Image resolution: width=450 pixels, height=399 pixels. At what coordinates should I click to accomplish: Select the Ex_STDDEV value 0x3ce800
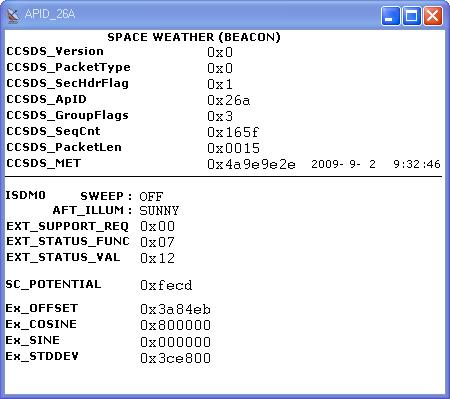[x=175, y=358]
